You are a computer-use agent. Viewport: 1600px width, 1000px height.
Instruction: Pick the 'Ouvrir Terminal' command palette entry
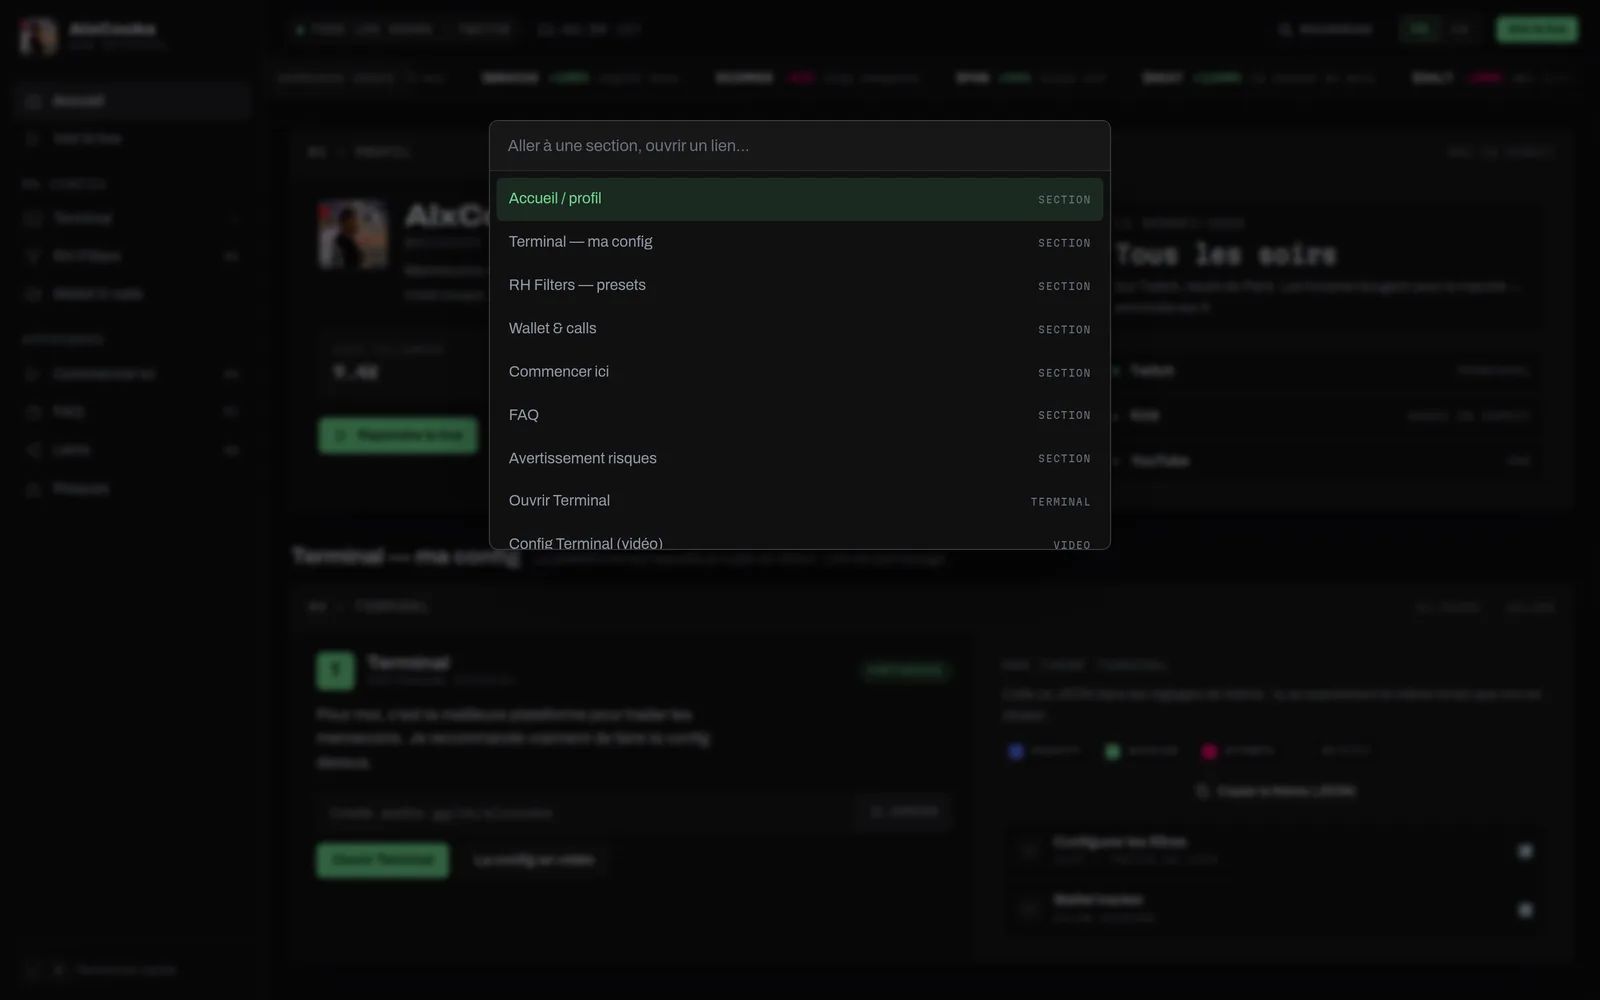799,501
